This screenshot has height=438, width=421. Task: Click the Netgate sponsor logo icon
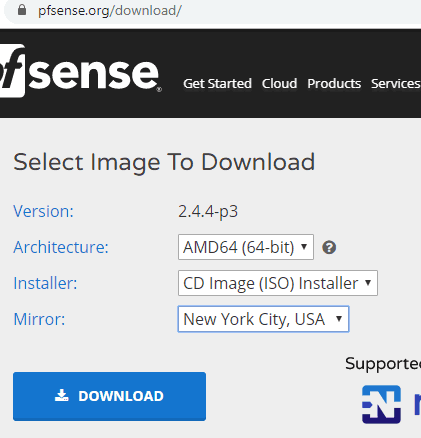click(x=381, y=404)
